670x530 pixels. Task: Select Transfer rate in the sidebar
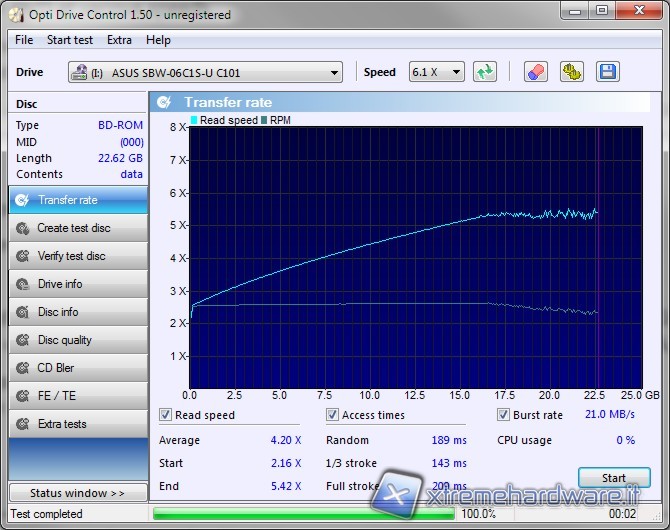tap(78, 200)
